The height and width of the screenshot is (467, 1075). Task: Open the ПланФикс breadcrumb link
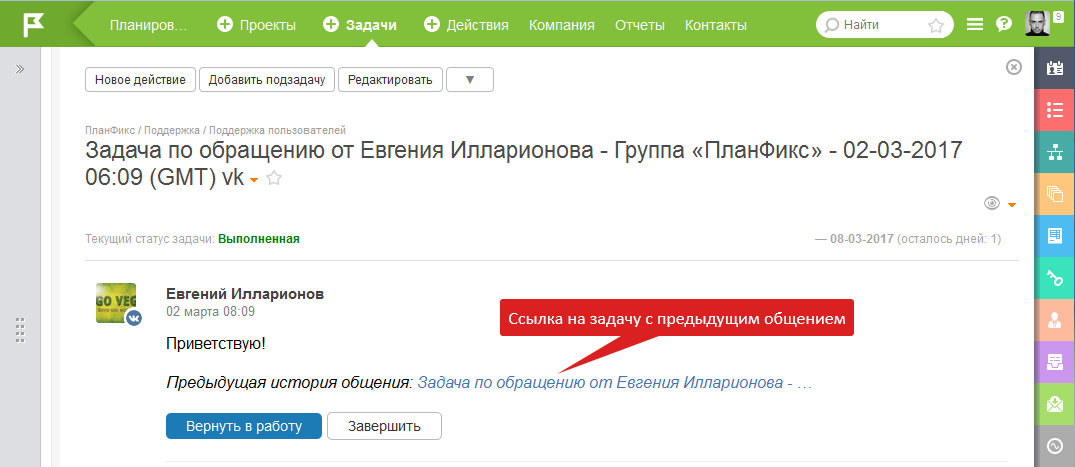[109, 130]
